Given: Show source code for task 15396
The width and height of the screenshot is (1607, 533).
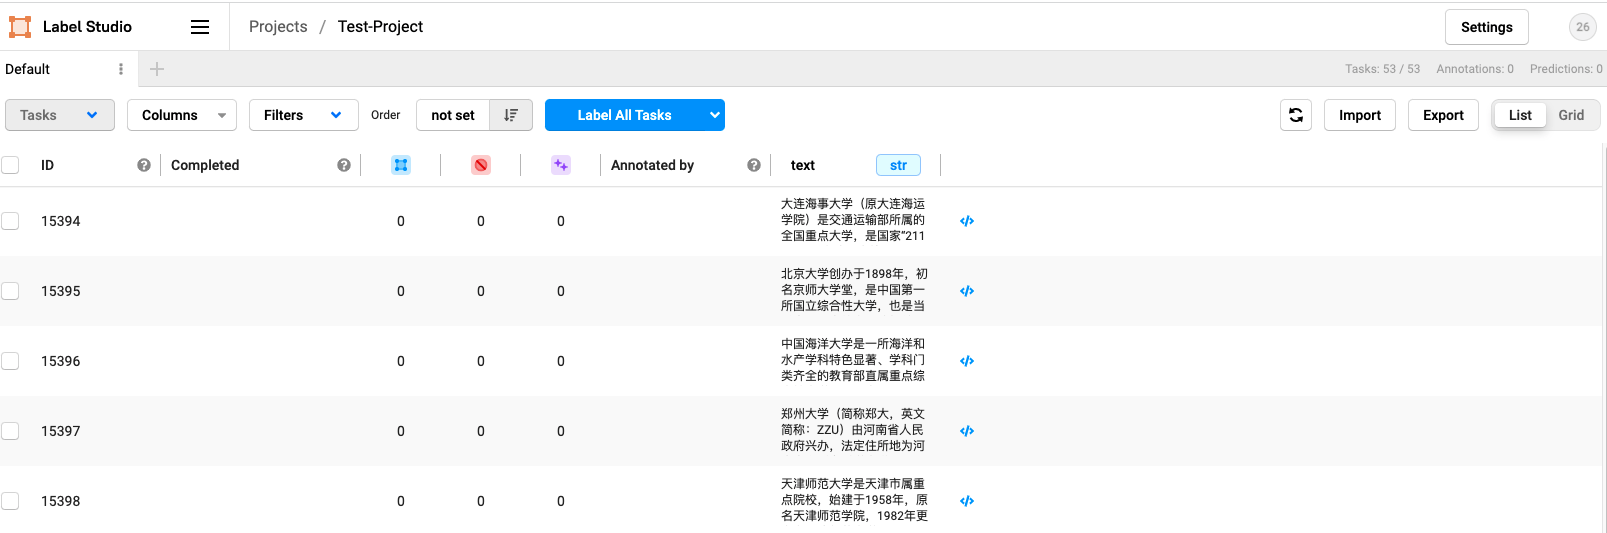Looking at the screenshot, I should (967, 361).
